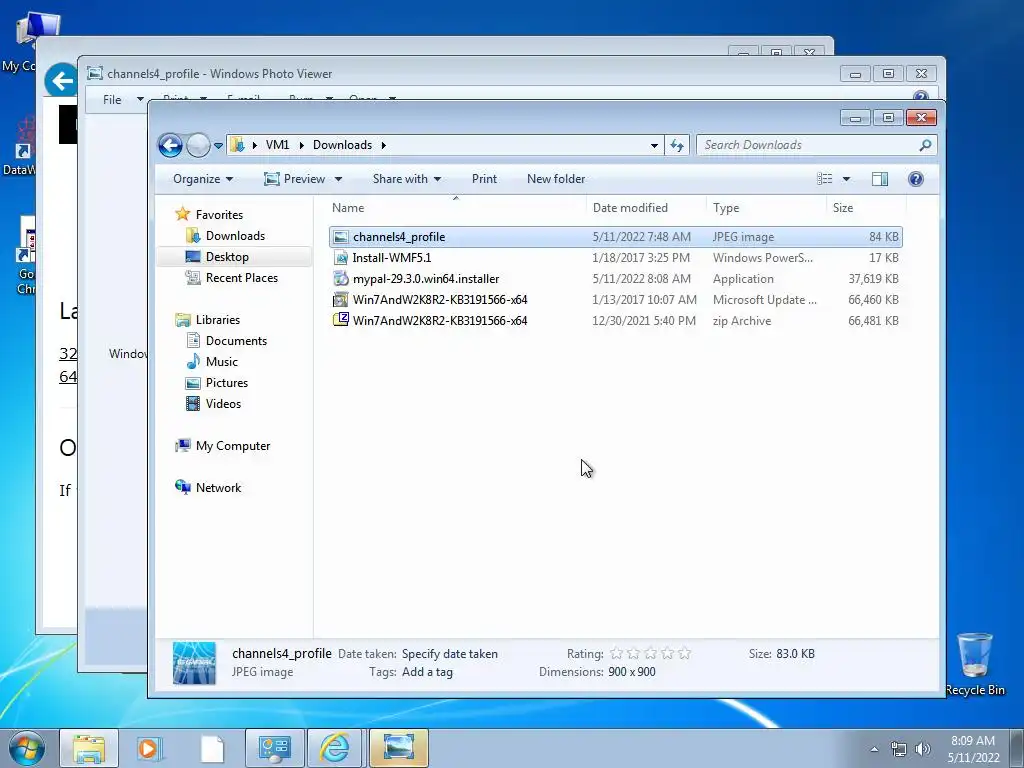Click details pane channels4_profile thumbnail
The image size is (1024, 768).
[194, 663]
